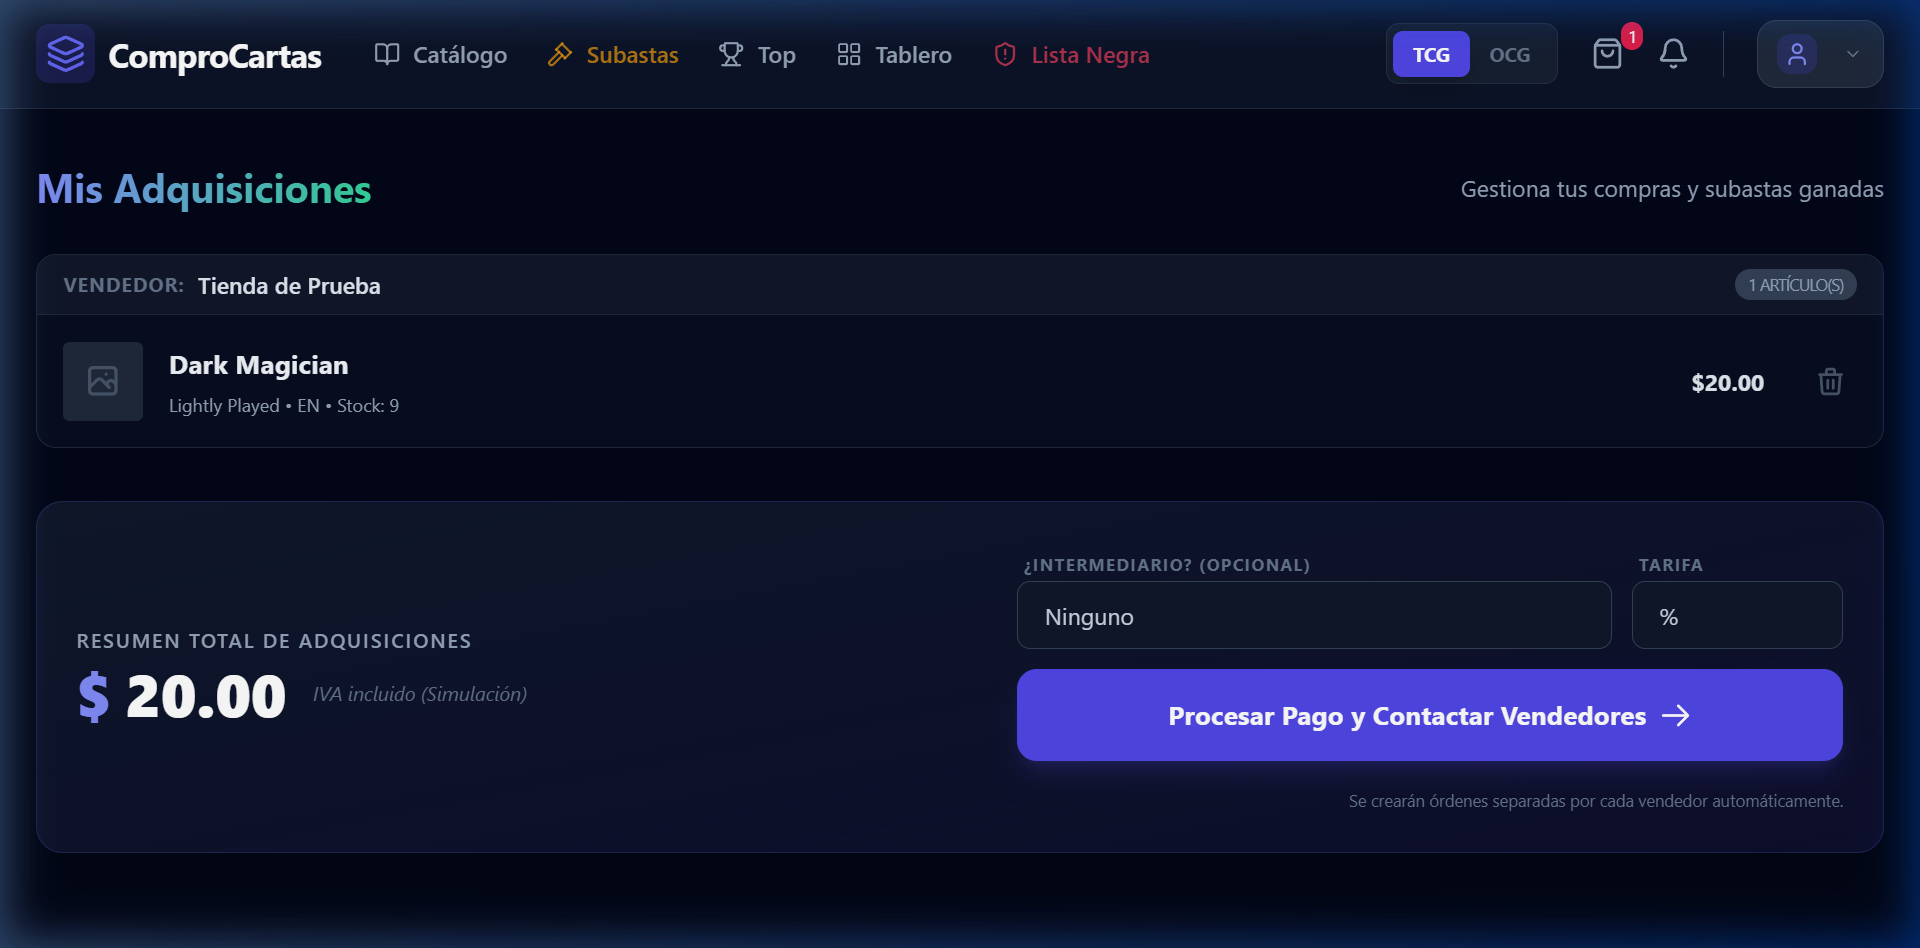Switch to TCG mode
Screen dimensions: 1920x948
(1431, 54)
